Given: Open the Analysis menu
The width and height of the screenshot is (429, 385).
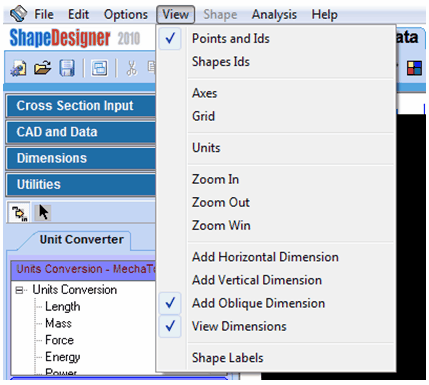Looking at the screenshot, I should [274, 15].
